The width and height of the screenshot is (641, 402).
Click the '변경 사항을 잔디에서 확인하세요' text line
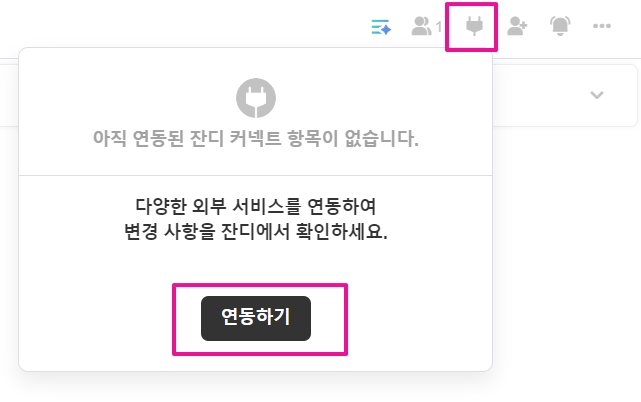pos(255,233)
